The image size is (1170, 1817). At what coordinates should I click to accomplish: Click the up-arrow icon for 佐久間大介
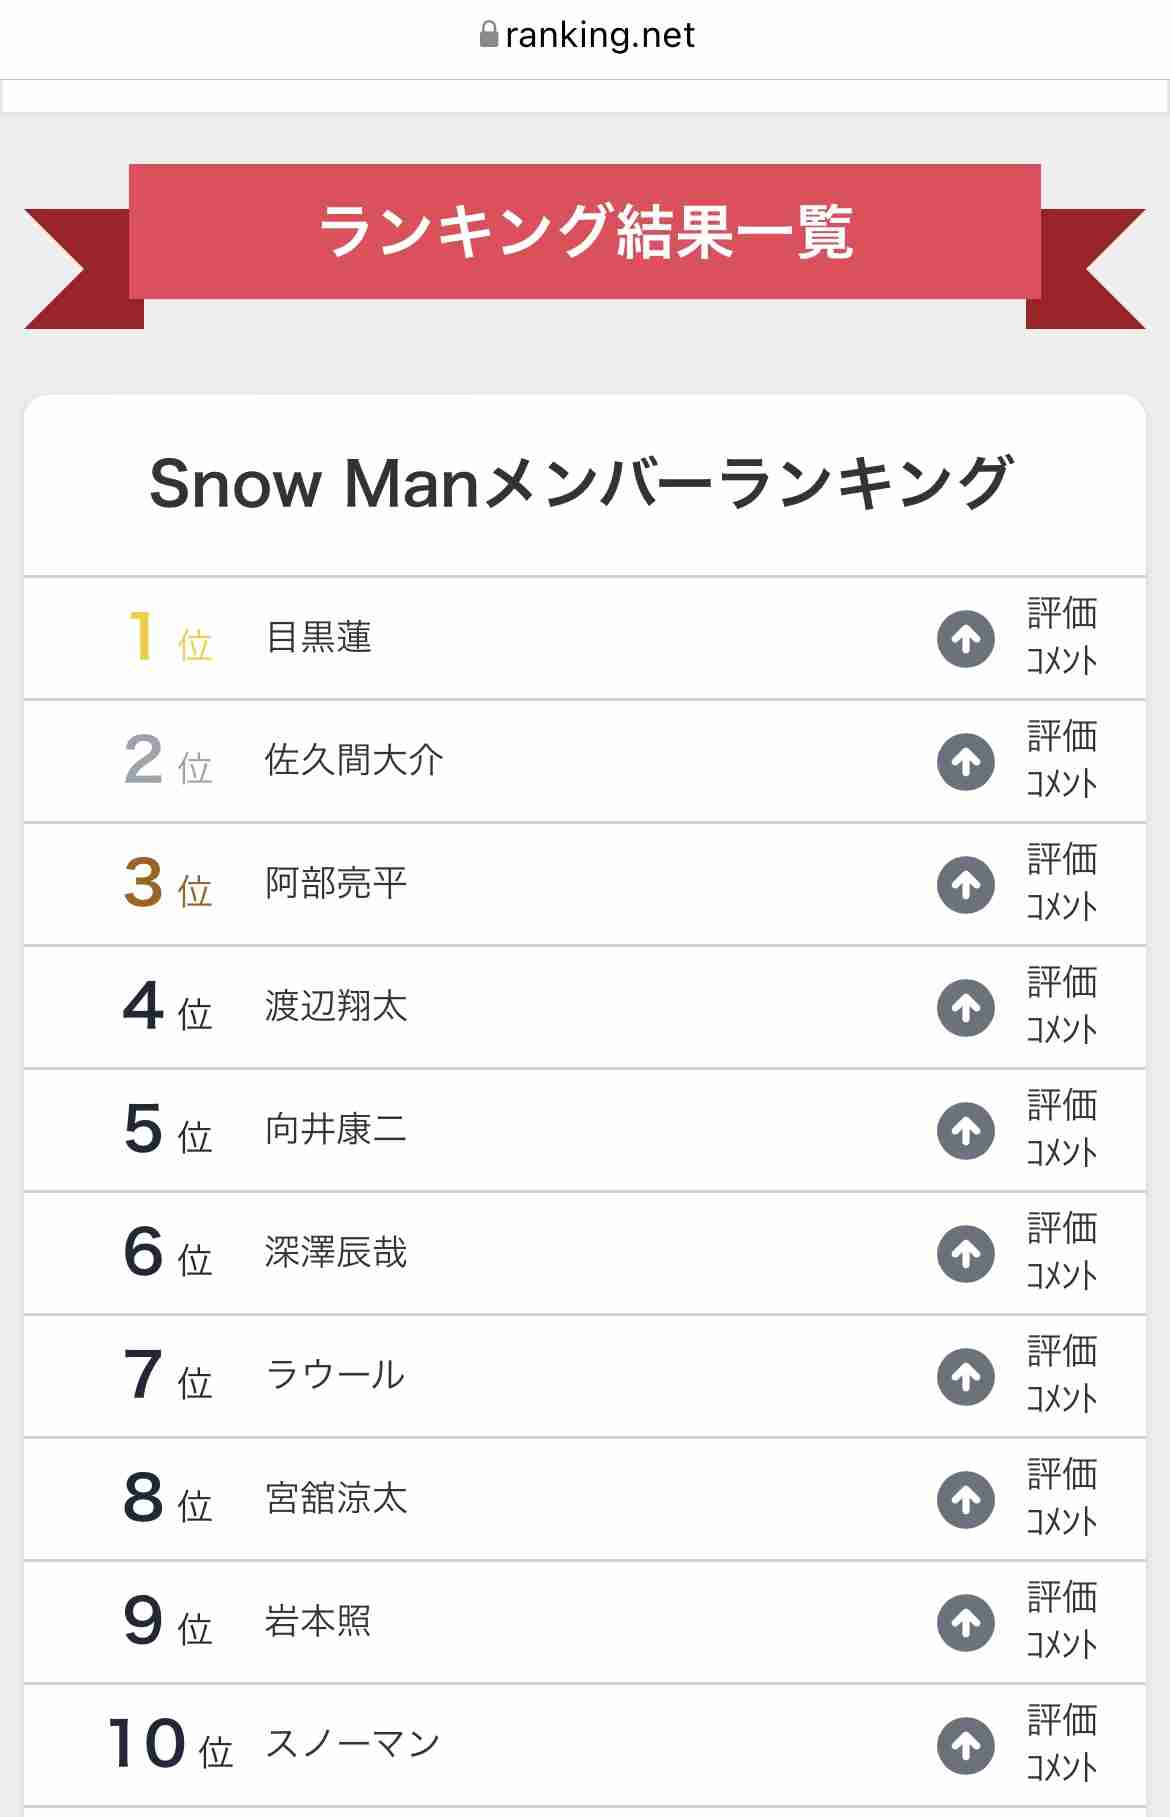click(965, 761)
